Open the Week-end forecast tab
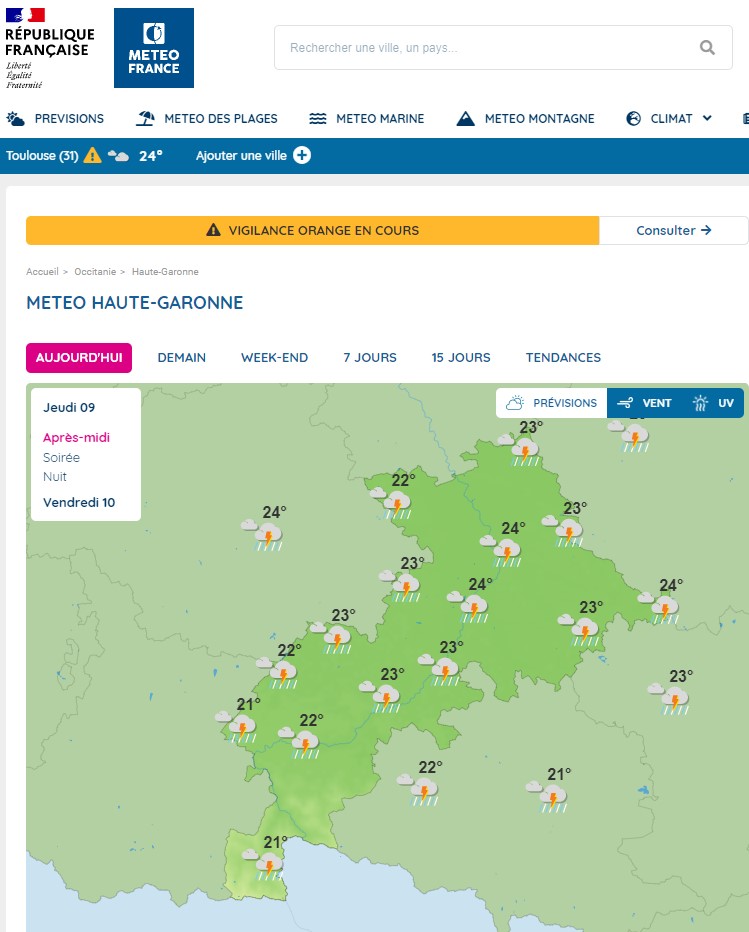 point(274,357)
